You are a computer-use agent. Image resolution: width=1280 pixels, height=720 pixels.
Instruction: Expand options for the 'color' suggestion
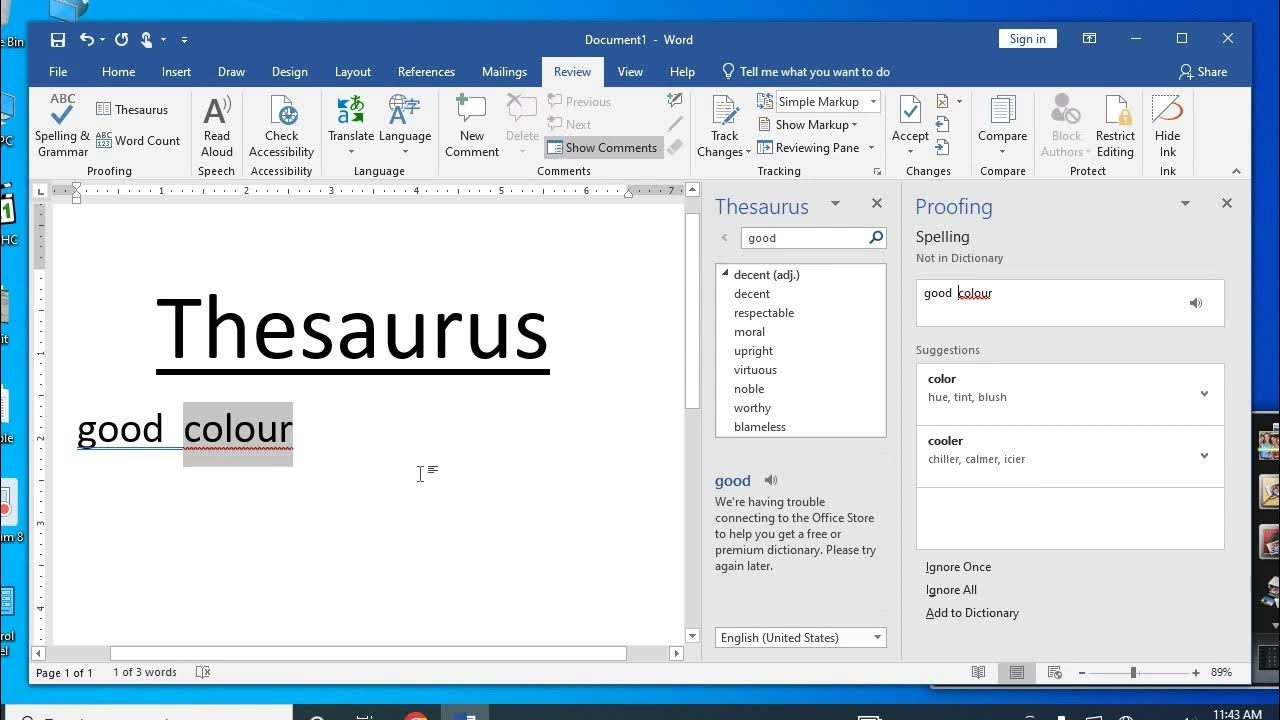pyautogui.click(x=1204, y=394)
